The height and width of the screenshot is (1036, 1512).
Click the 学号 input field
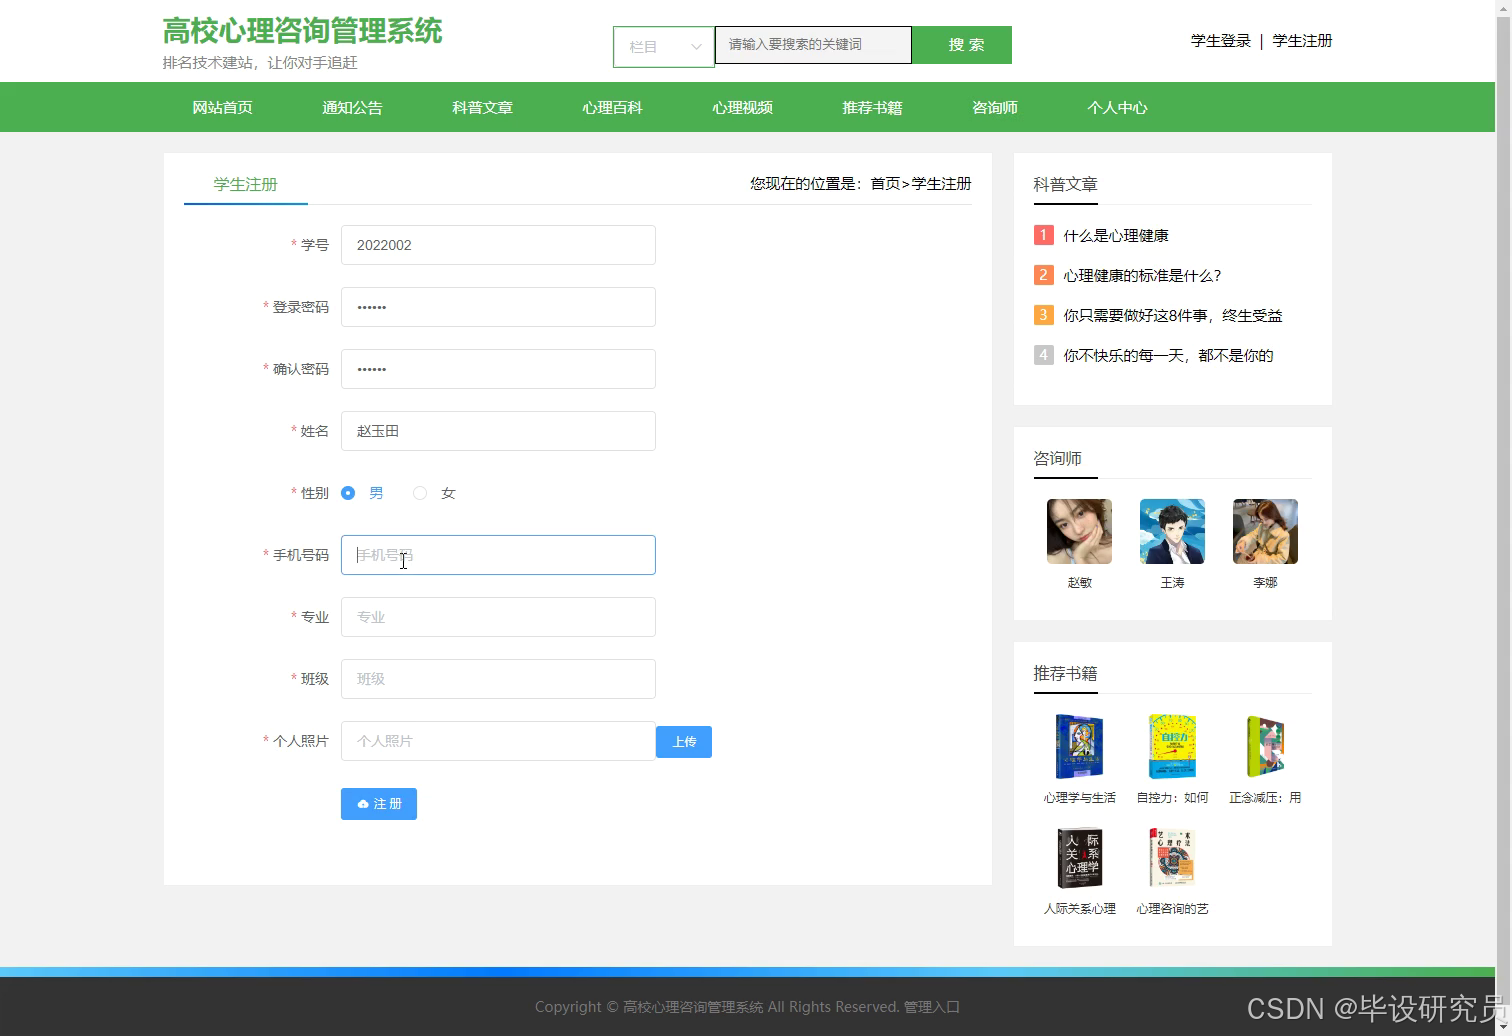click(x=498, y=245)
